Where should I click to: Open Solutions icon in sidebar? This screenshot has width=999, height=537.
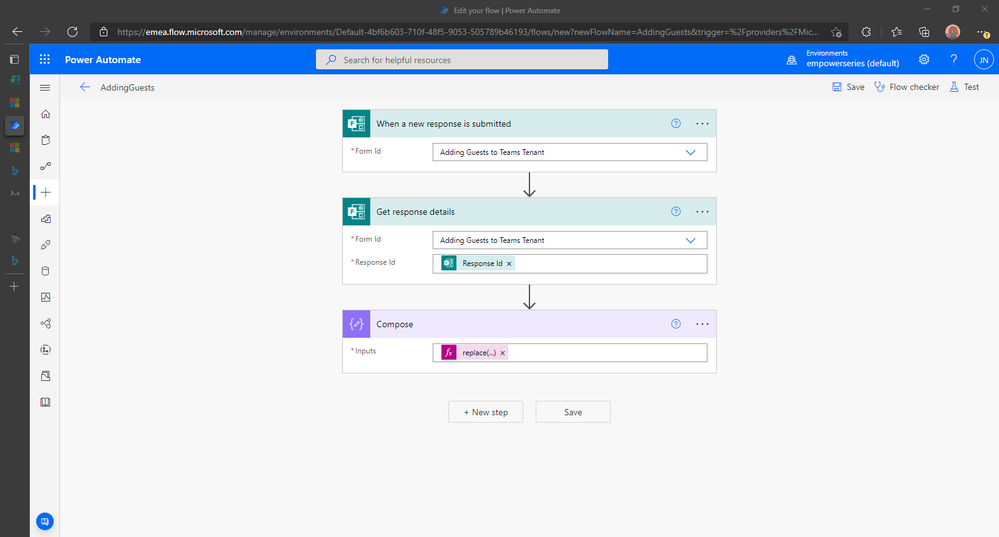pyautogui.click(x=45, y=376)
